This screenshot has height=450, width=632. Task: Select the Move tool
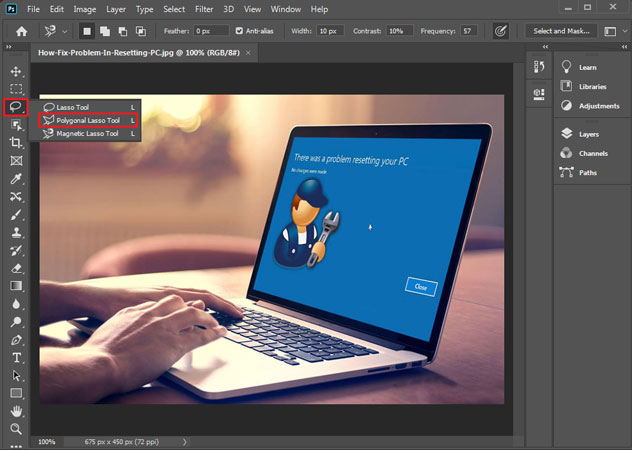(16, 71)
